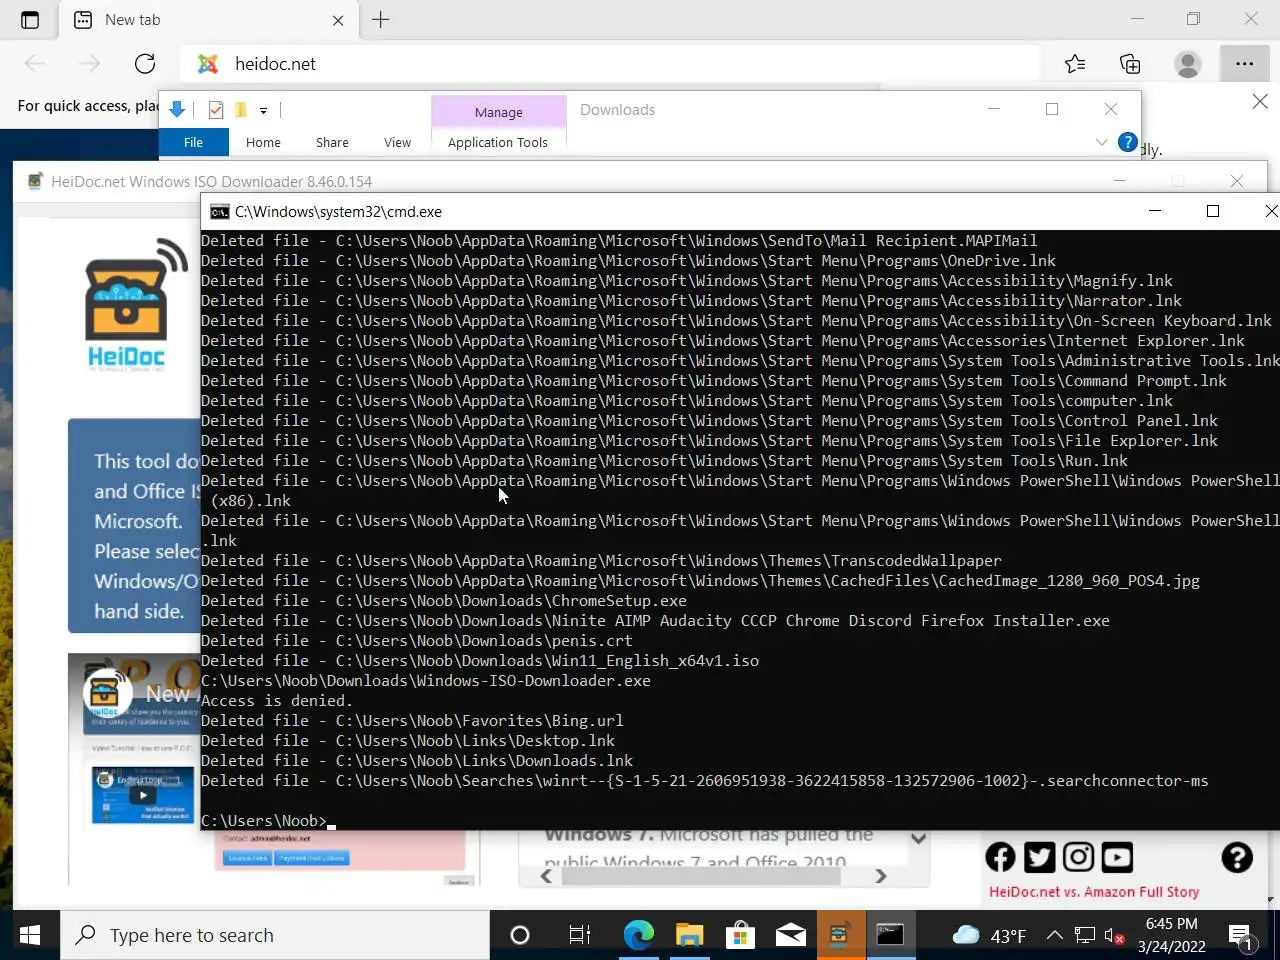Close the New tab browser tab
Image resolution: width=1280 pixels, height=960 pixels.
click(338, 20)
